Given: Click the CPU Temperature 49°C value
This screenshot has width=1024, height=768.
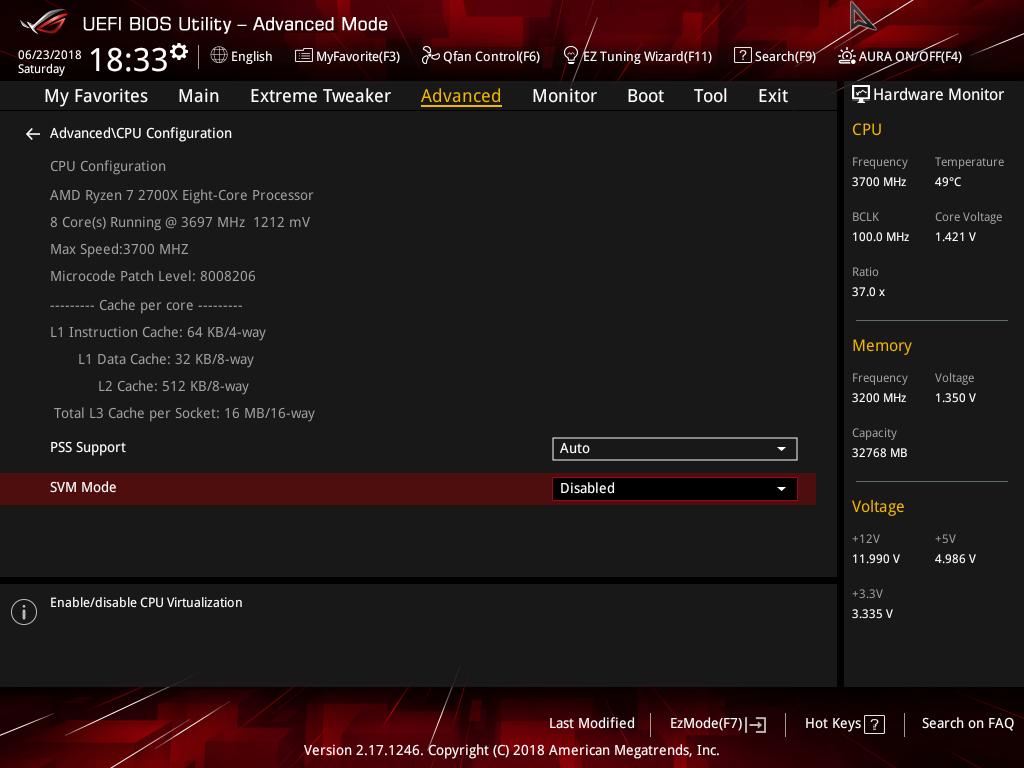Looking at the screenshot, I should pyautogui.click(x=948, y=182).
